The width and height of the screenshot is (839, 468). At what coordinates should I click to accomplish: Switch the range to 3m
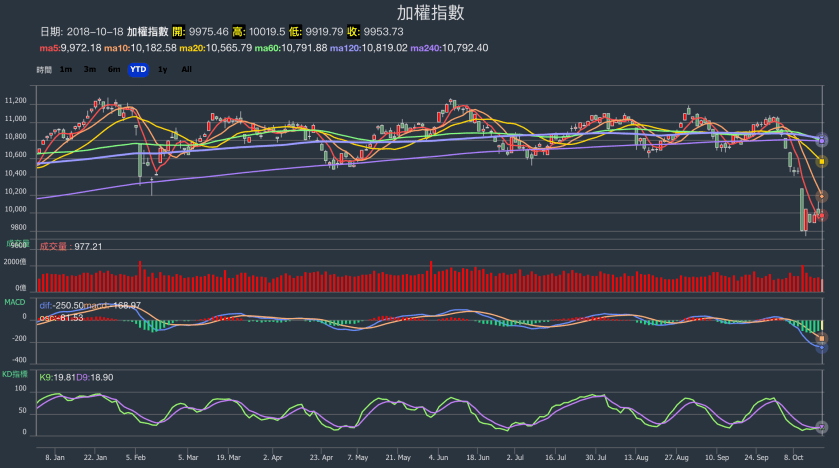pyautogui.click(x=90, y=69)
